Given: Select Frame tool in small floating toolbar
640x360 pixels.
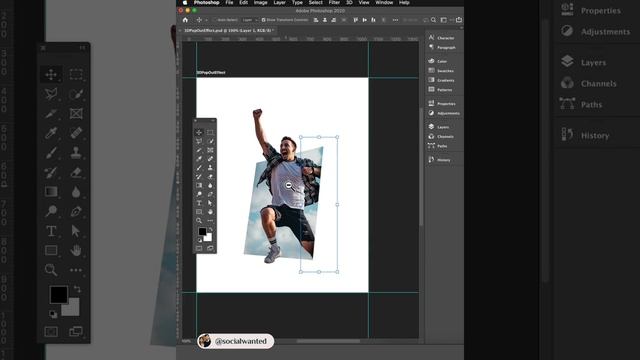Looking at the screenshot, I should tap(210, 150).
